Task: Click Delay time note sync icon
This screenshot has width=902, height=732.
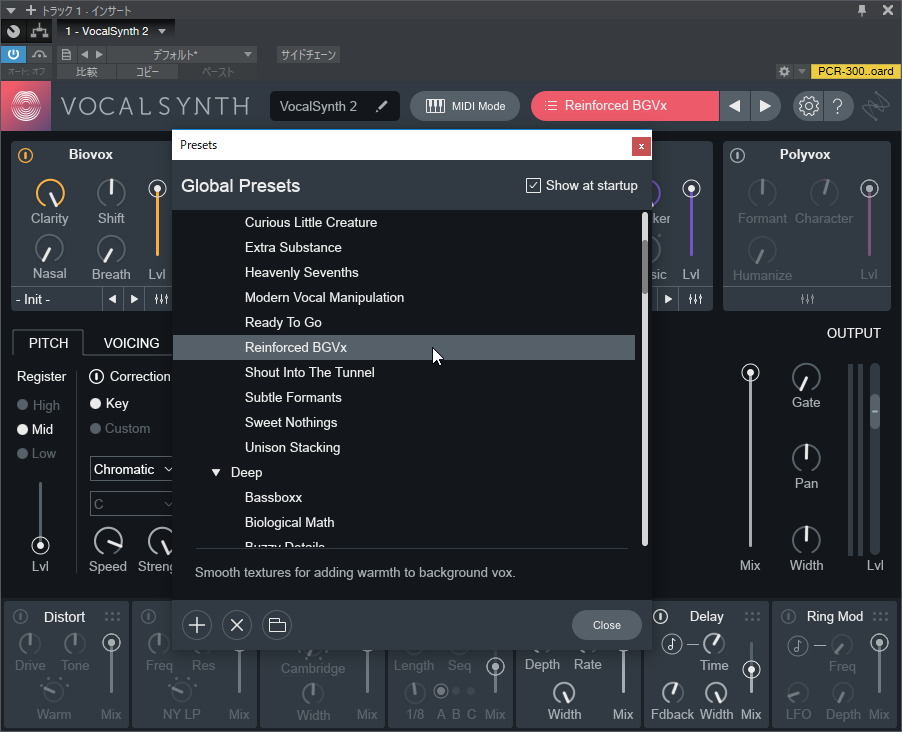Action: (x=672, y=643)
